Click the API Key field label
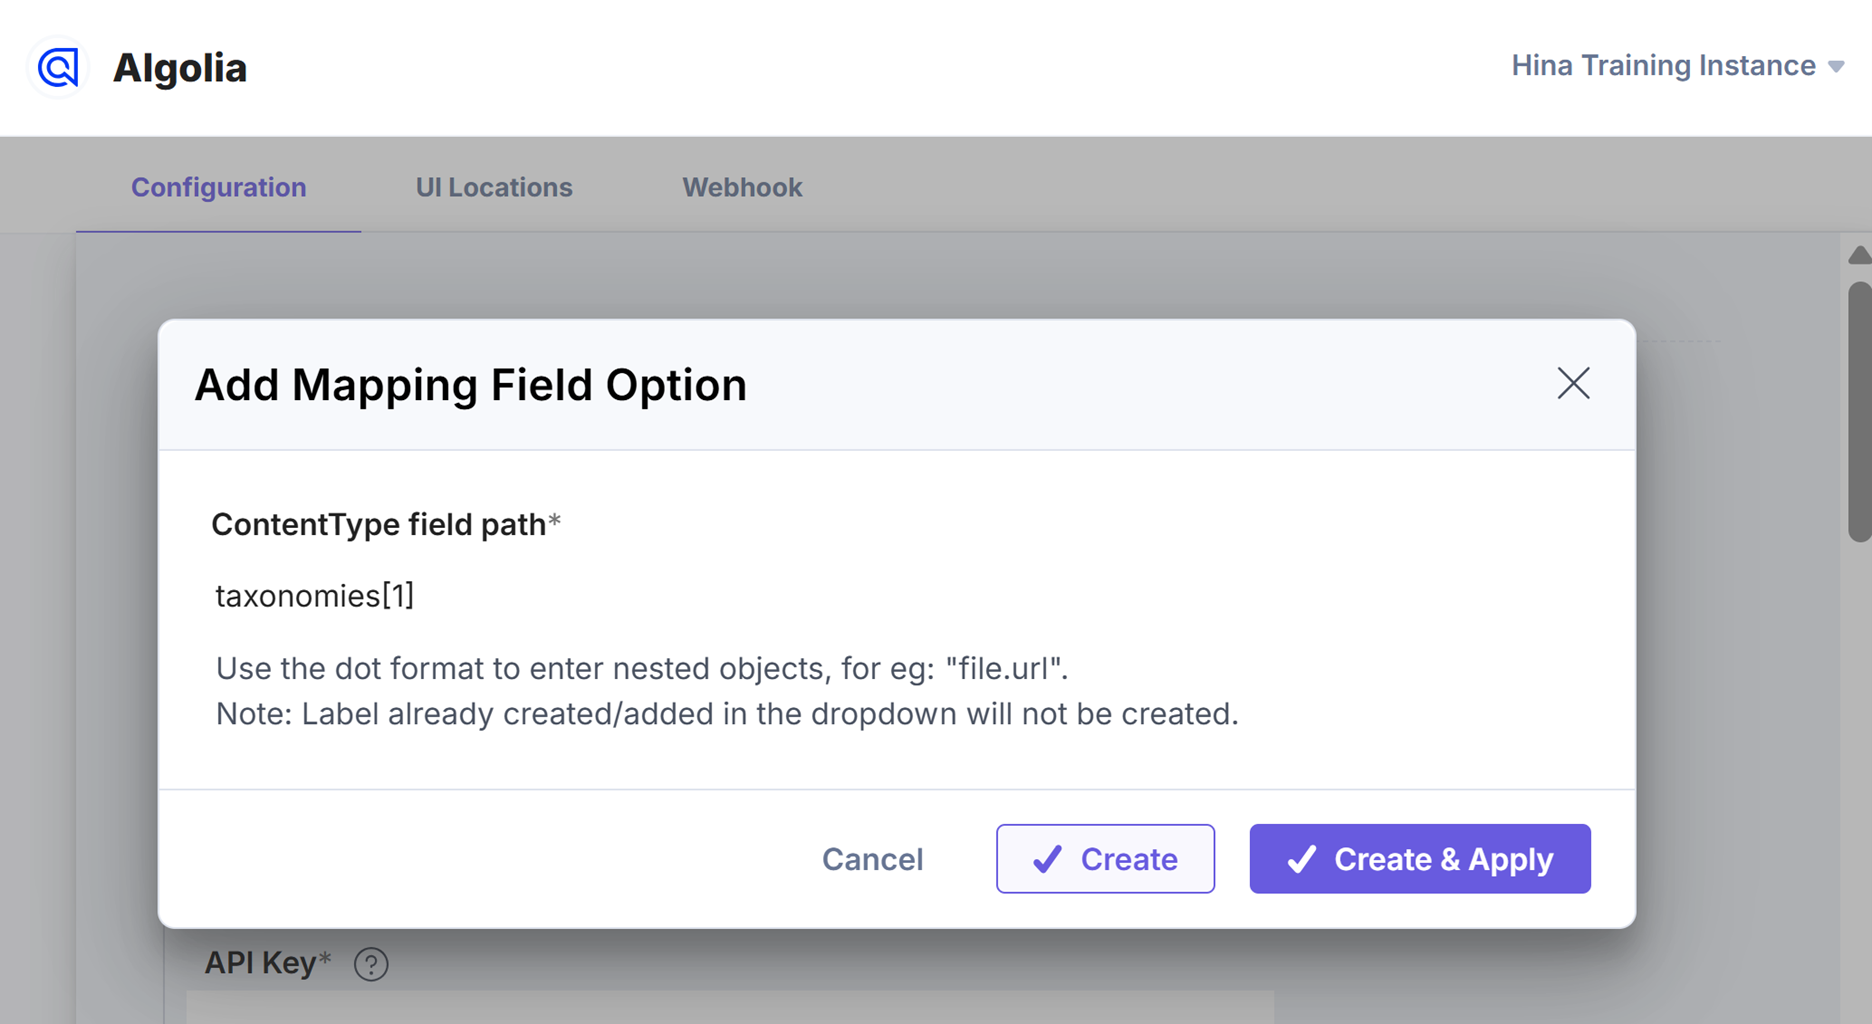The image size is (1872, 1024). tap(267, 963)
